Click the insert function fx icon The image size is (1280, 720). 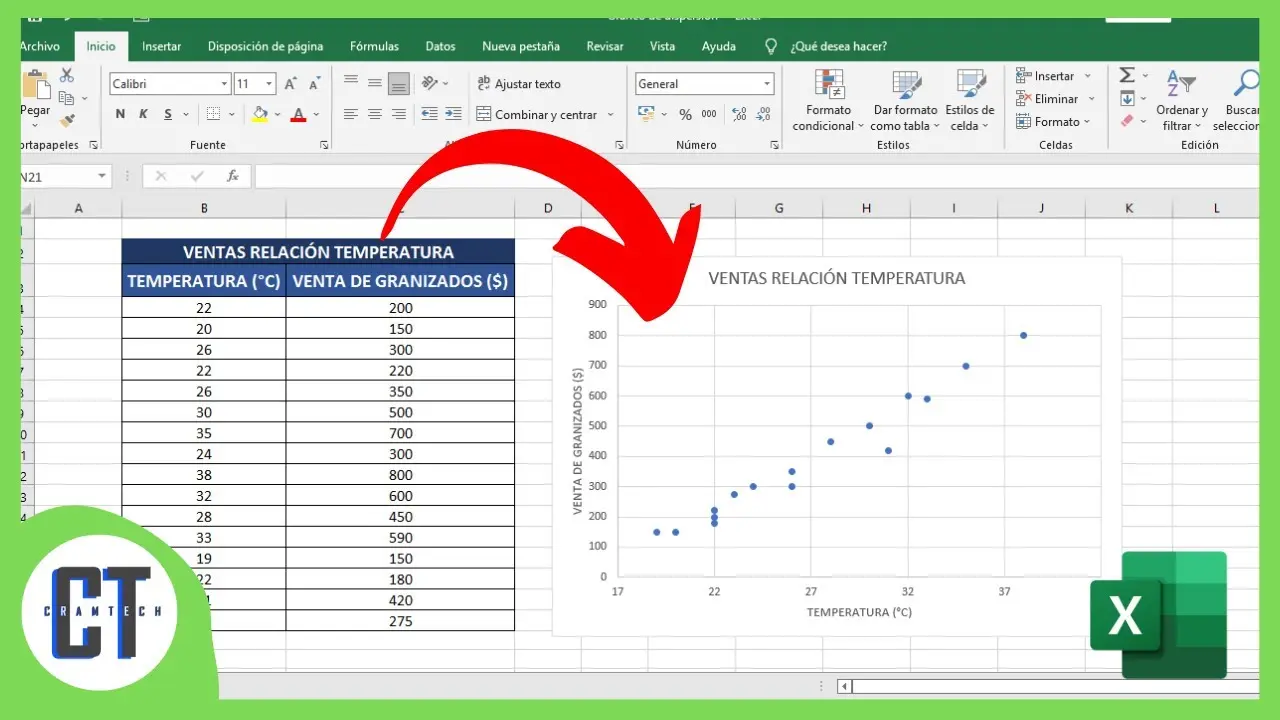(232, 176)
